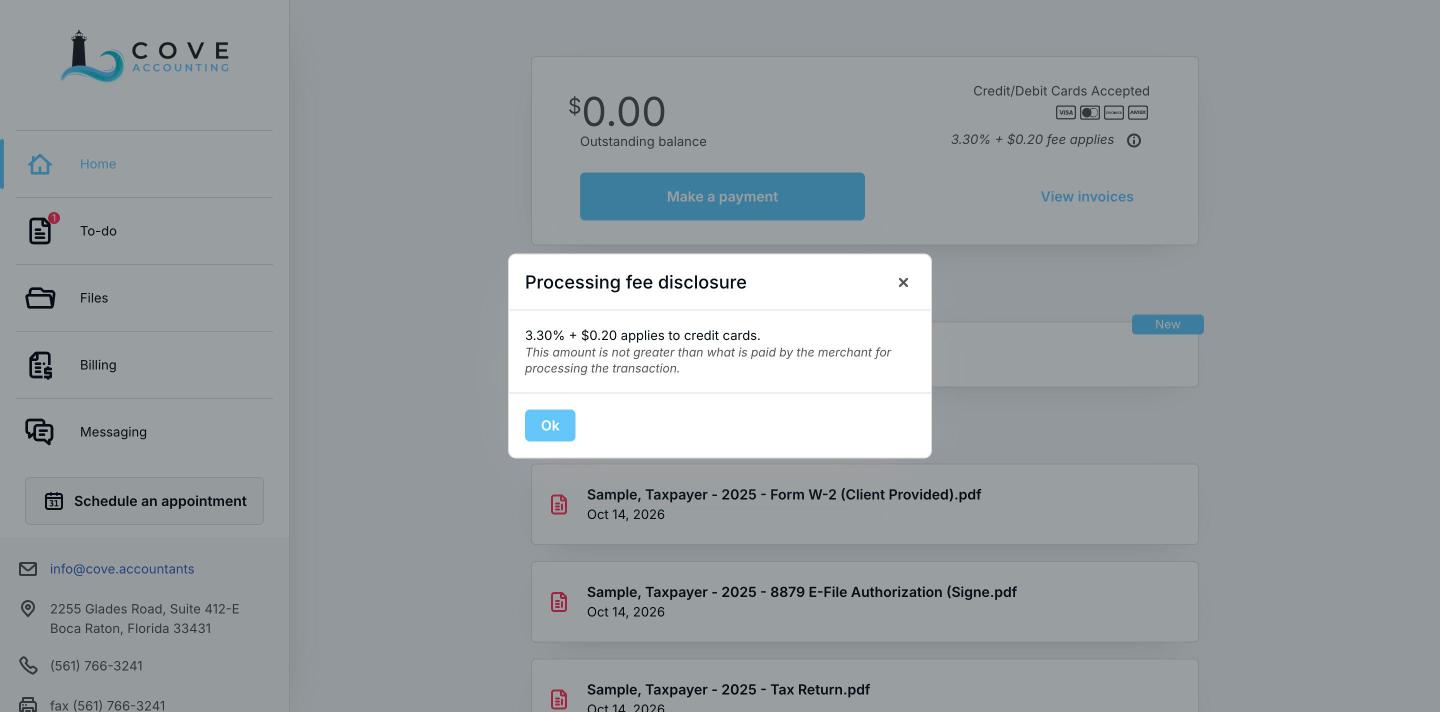
Task: Open the Form W-2 (Client Provided).pdf file
Action: [x=865, y=505]
